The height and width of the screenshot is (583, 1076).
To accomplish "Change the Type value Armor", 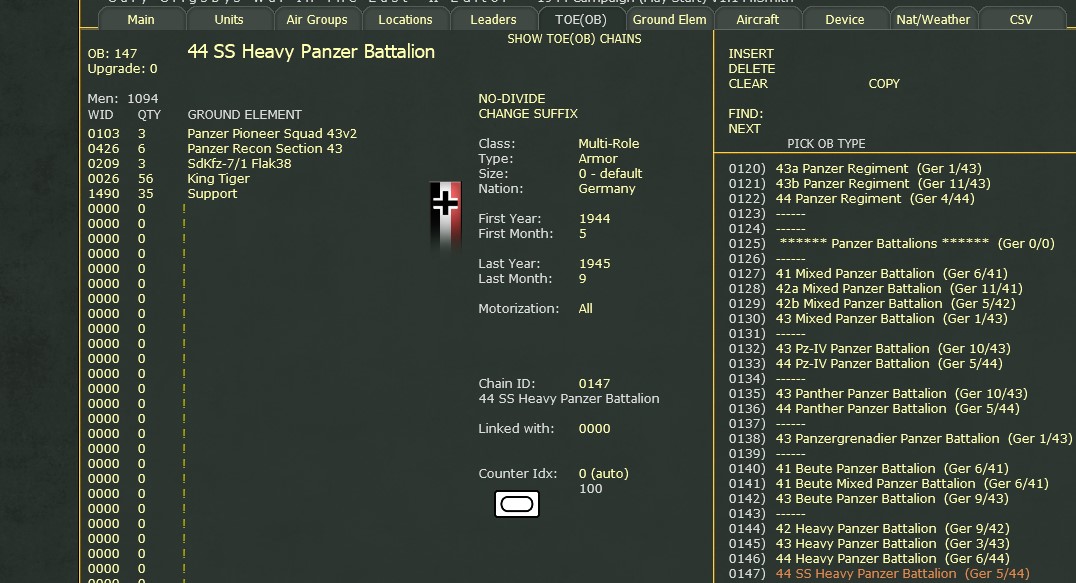I will [x=598, y=158].
